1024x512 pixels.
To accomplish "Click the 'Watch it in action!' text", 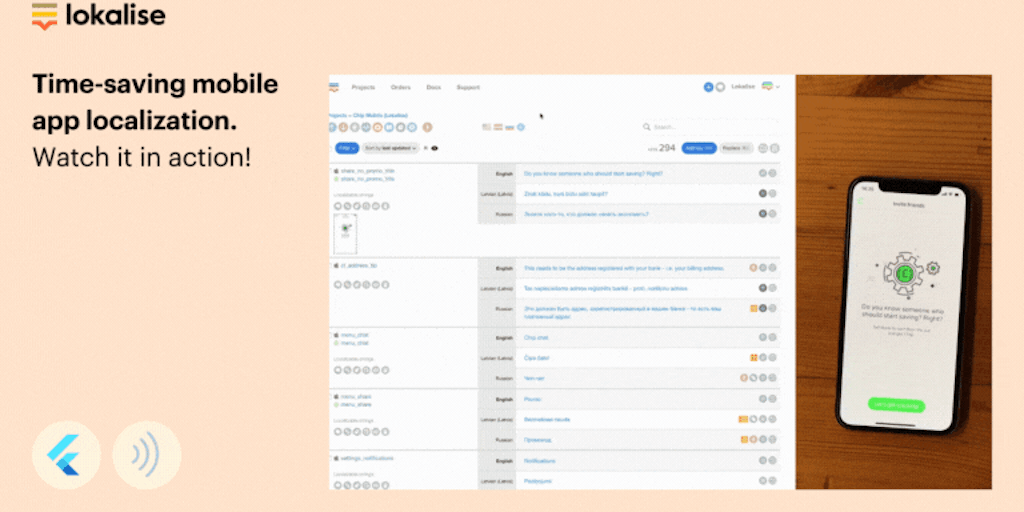I will [x=142, y=157].
